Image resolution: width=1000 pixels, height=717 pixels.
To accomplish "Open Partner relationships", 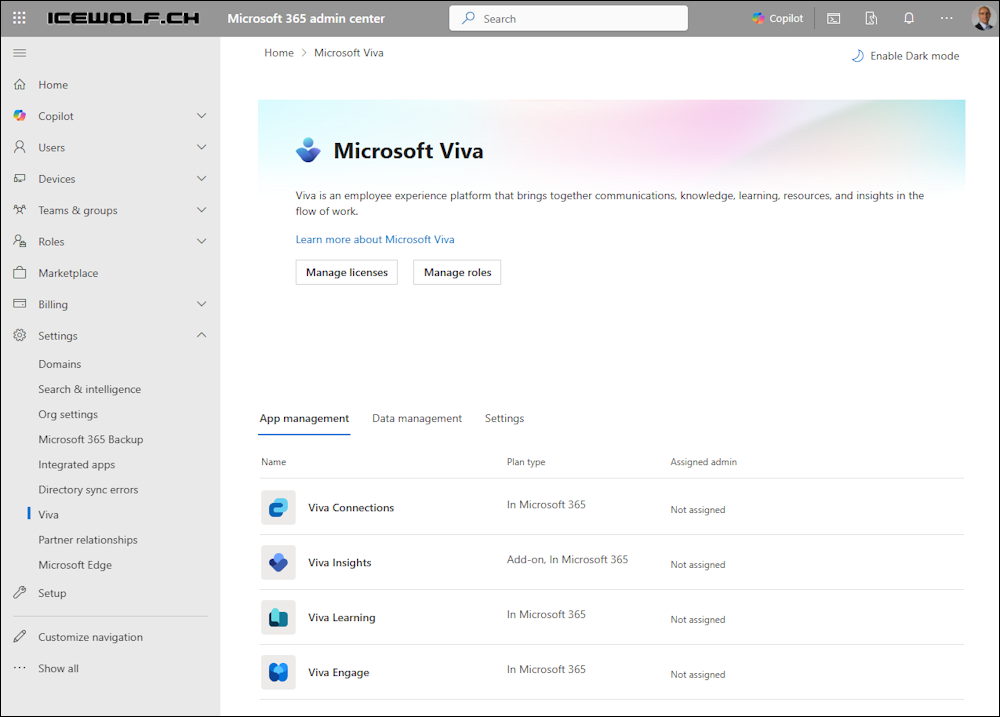I will point(87,540).
